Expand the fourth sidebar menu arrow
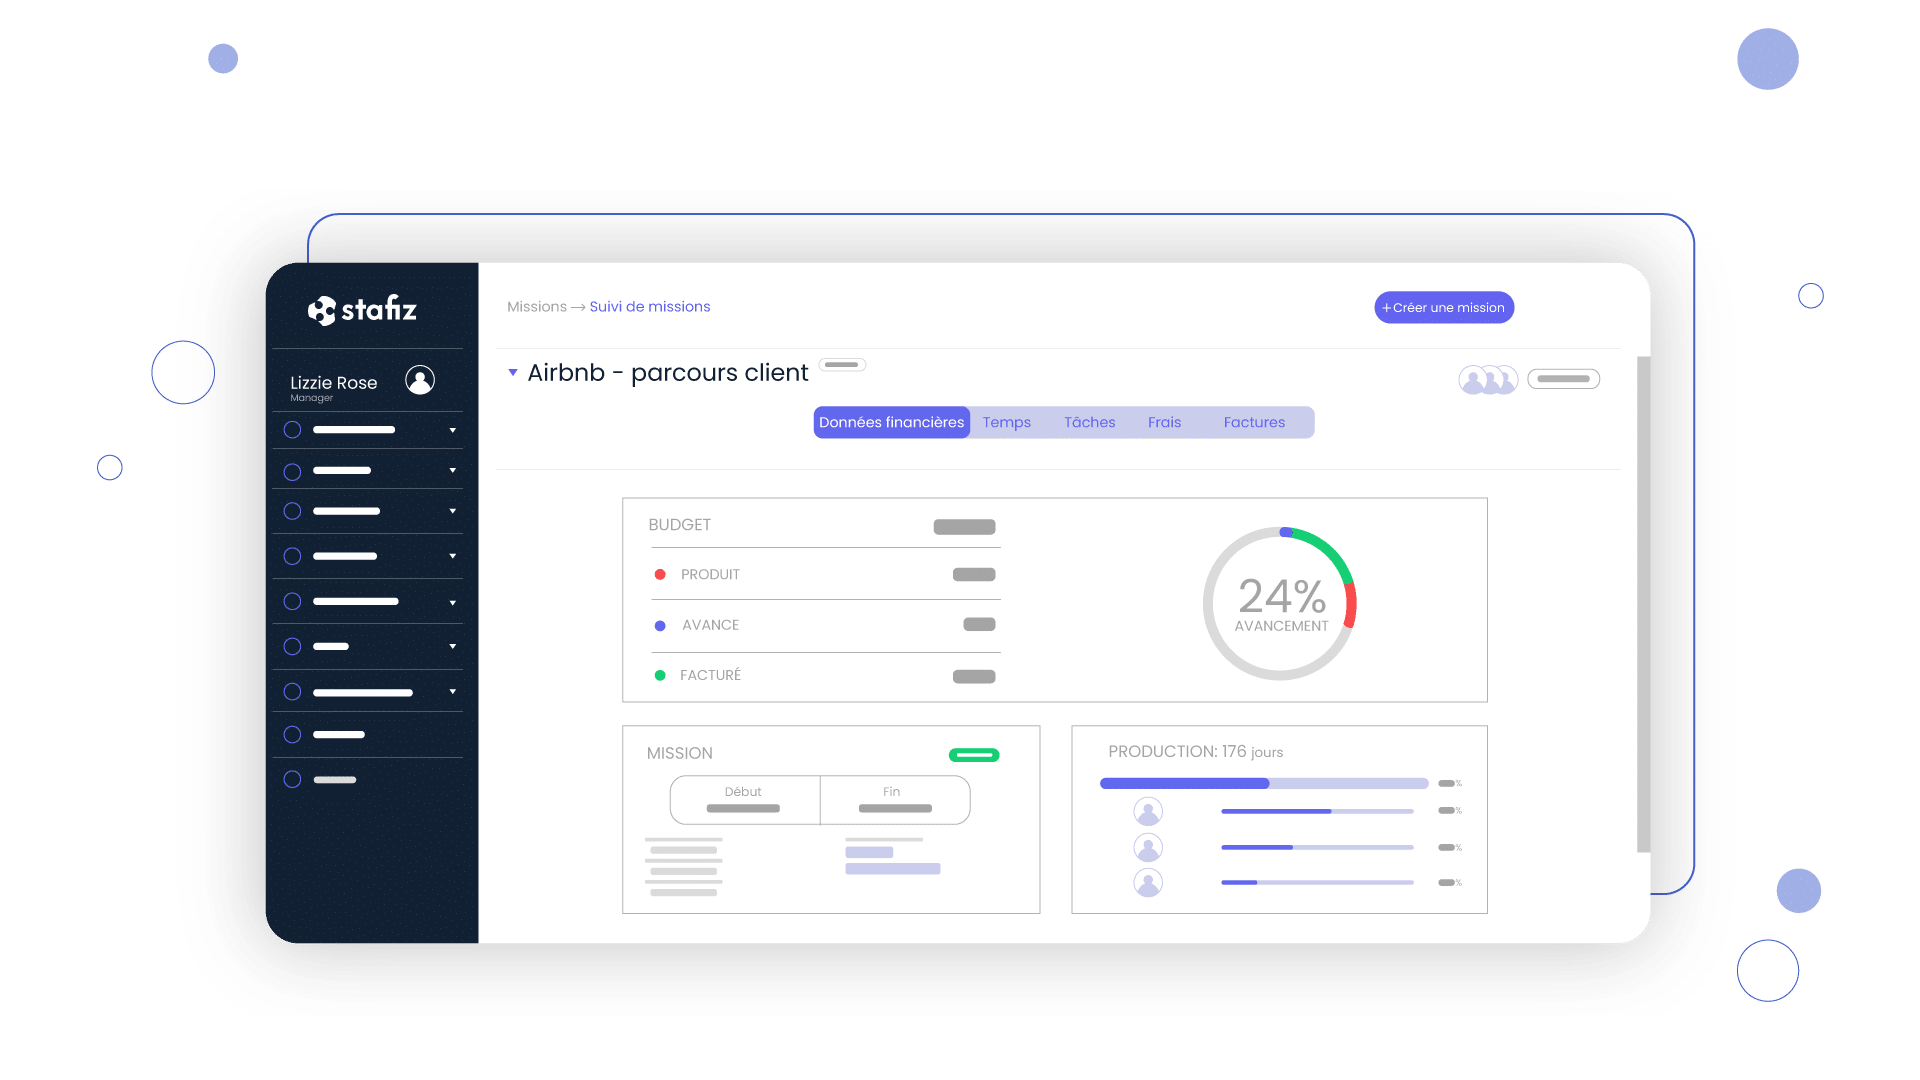The image size is (1920, 1080). [453, 556]
